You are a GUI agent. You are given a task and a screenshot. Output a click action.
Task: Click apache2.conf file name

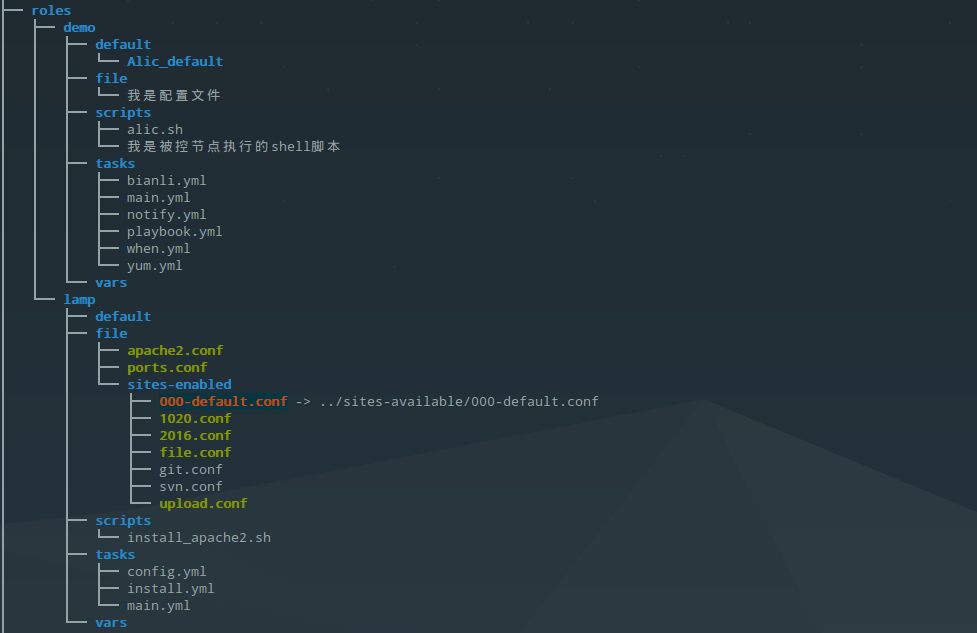pos(175,351)
